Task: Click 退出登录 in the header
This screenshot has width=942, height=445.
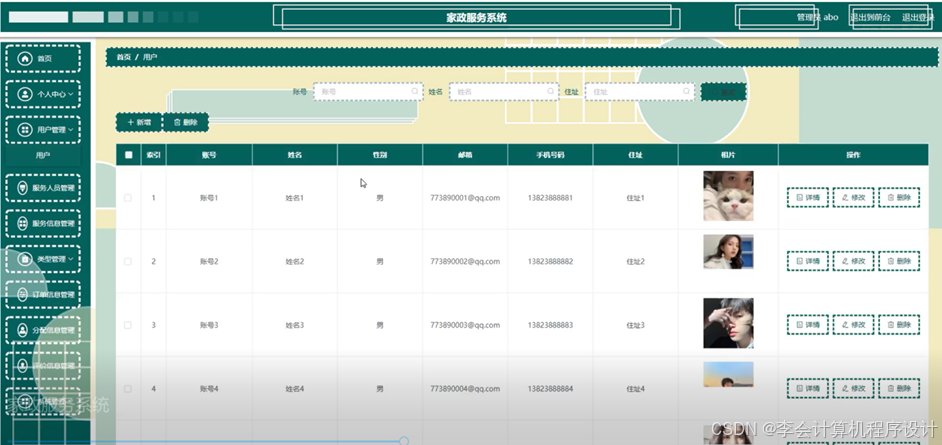Action: coord(918,17)
